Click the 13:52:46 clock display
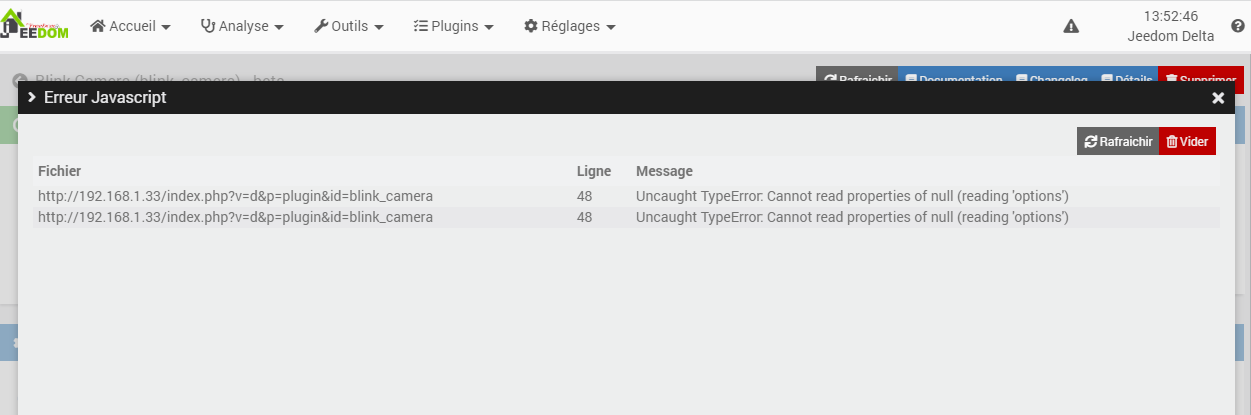The image size is (1251, 415). coord(1170,16)
